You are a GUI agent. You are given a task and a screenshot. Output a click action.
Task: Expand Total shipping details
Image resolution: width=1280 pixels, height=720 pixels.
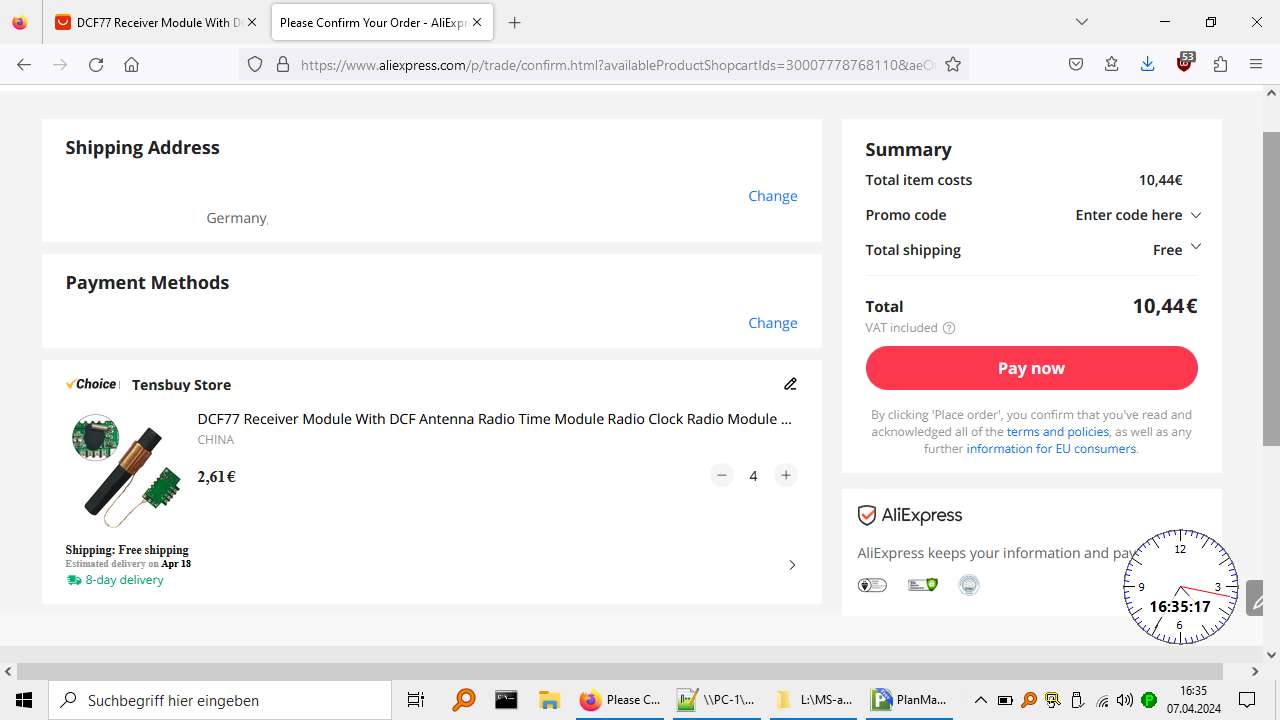point(1195,248)
